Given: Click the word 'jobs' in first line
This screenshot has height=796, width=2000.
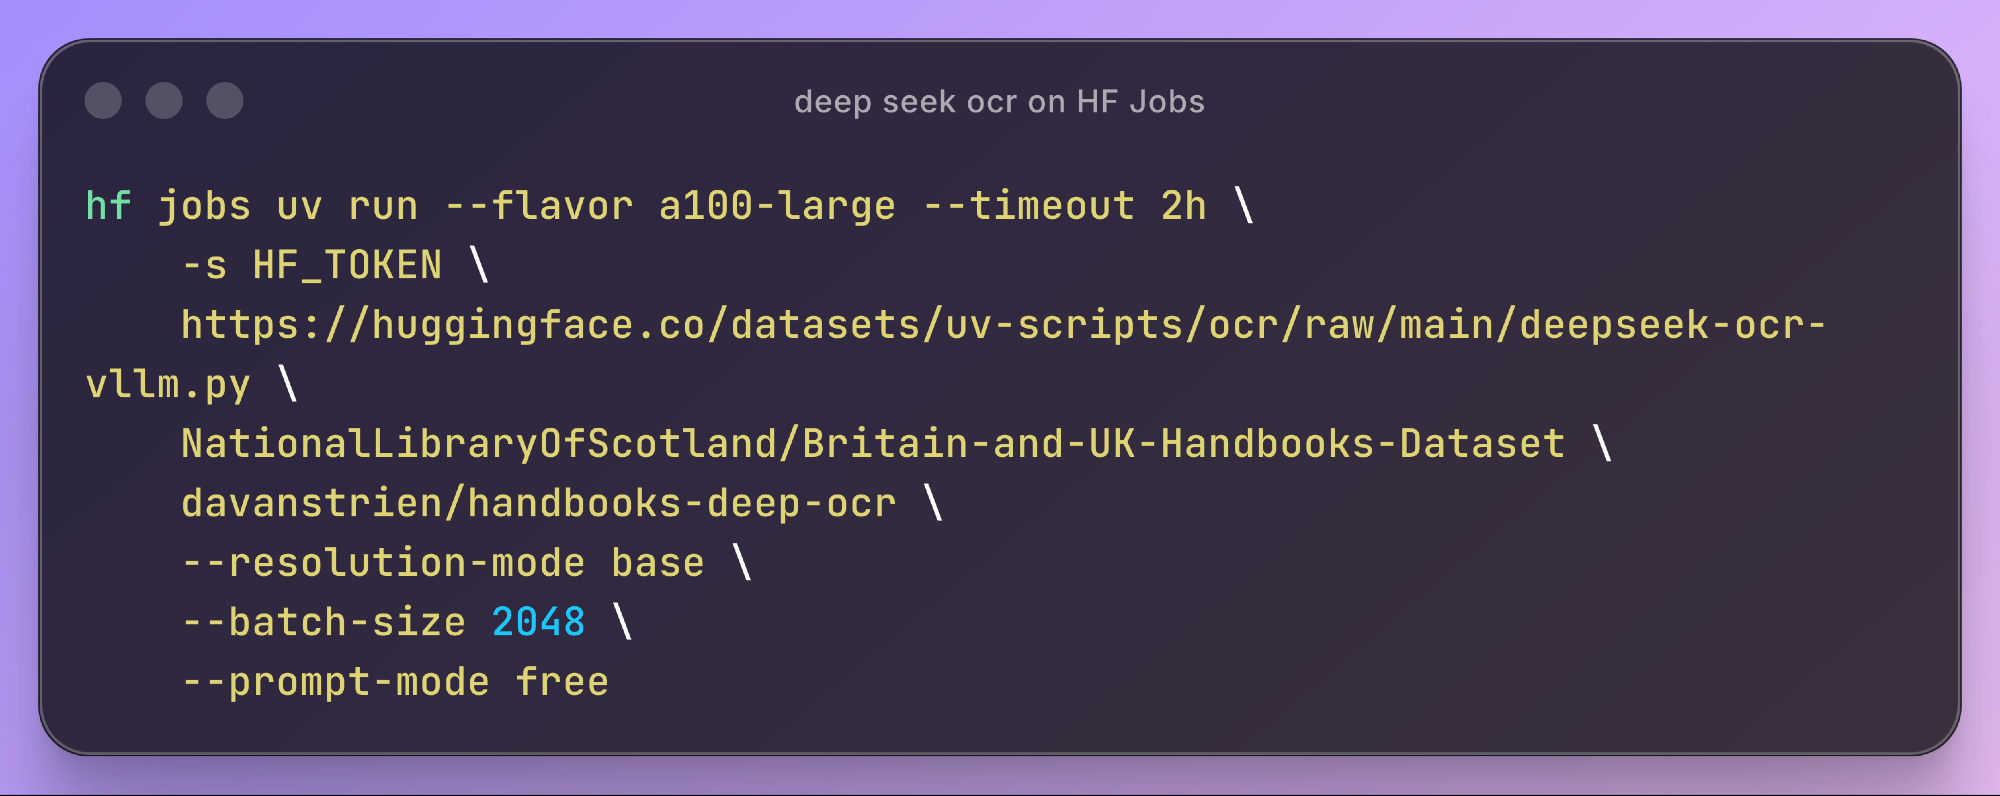Looking at the screenshot, I should 204,206.
